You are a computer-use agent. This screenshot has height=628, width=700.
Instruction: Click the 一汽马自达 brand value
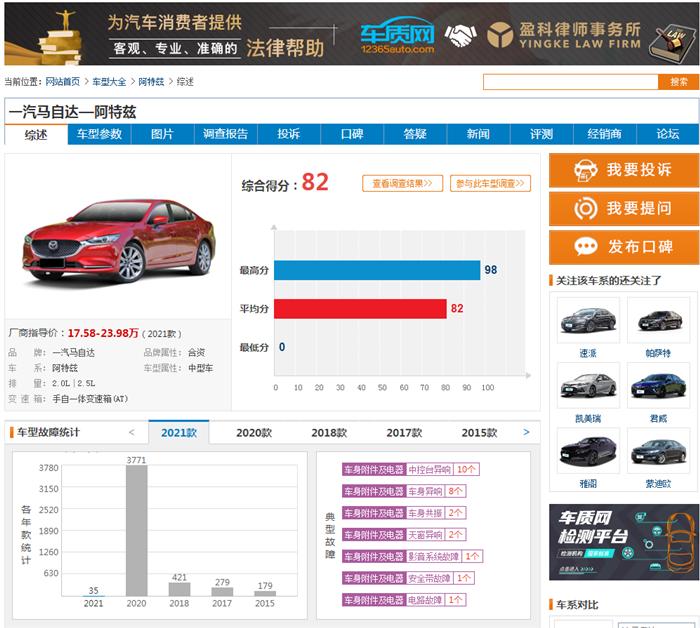[x=74, y=353]
